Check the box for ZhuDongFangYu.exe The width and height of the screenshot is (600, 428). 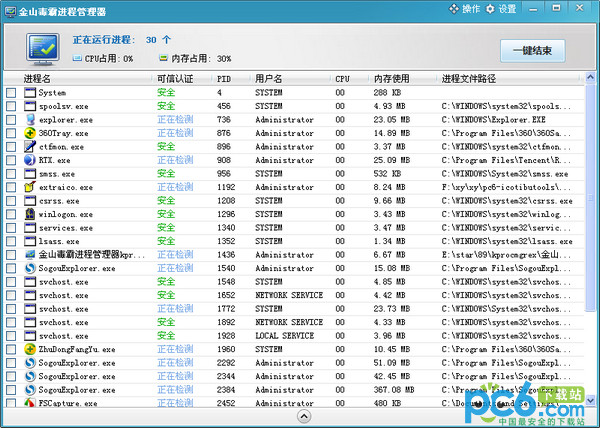11,350
